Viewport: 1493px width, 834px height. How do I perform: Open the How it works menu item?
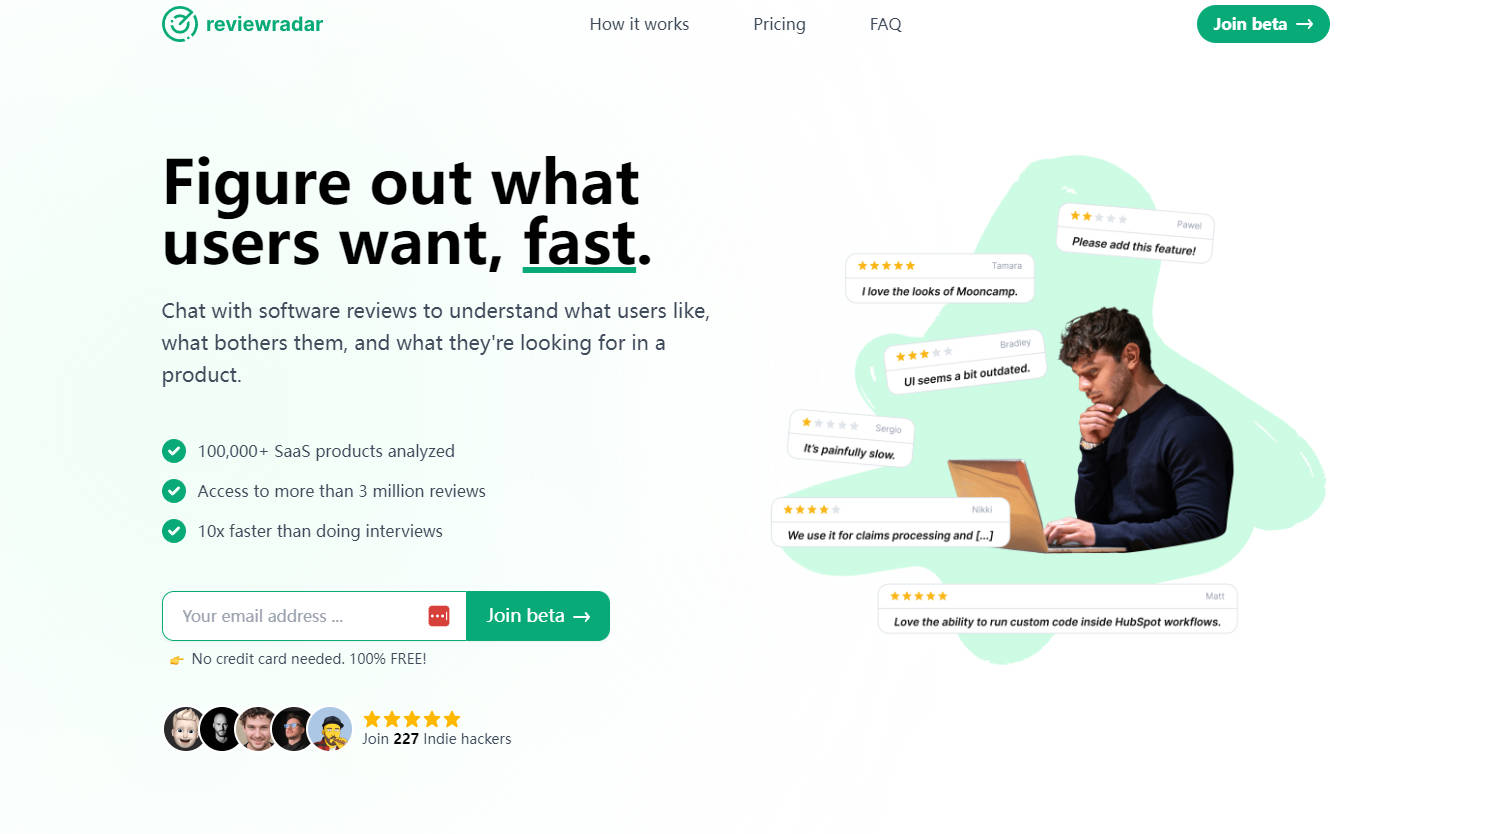(x=639, y=24)
